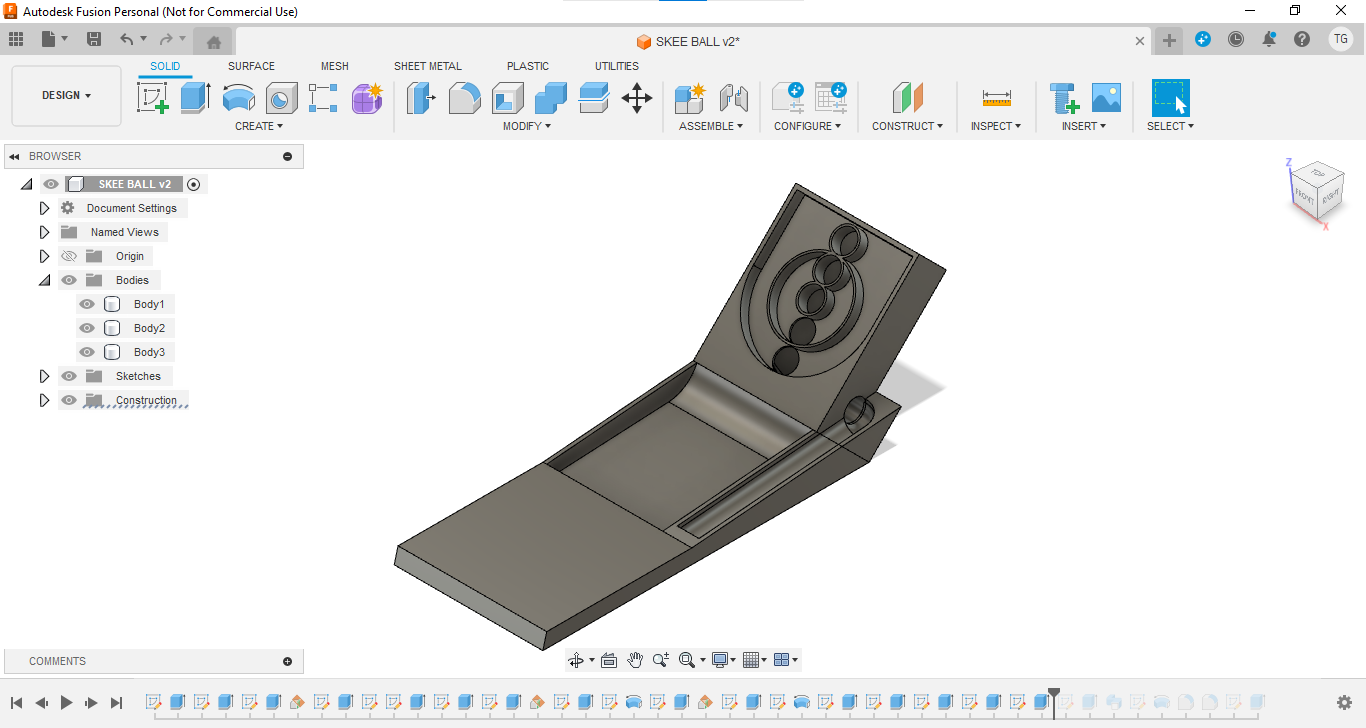Select the Create Sketch tool
This screenshot has height=728, width=1366.
click(153, 98)
